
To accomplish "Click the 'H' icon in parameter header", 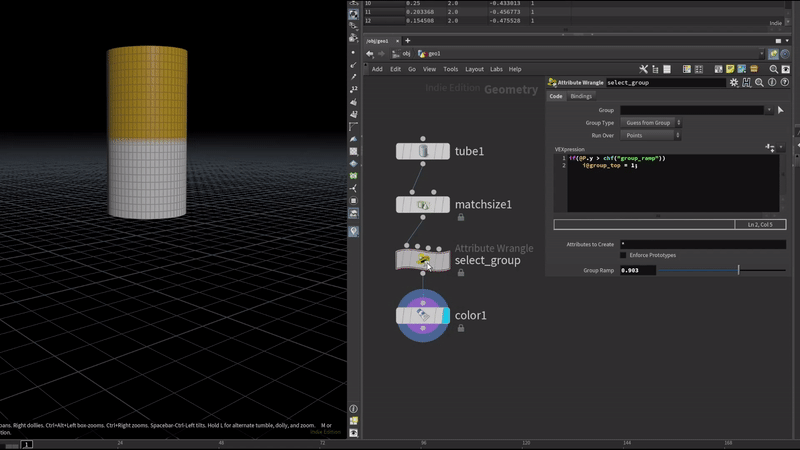I will click(746, 82).
